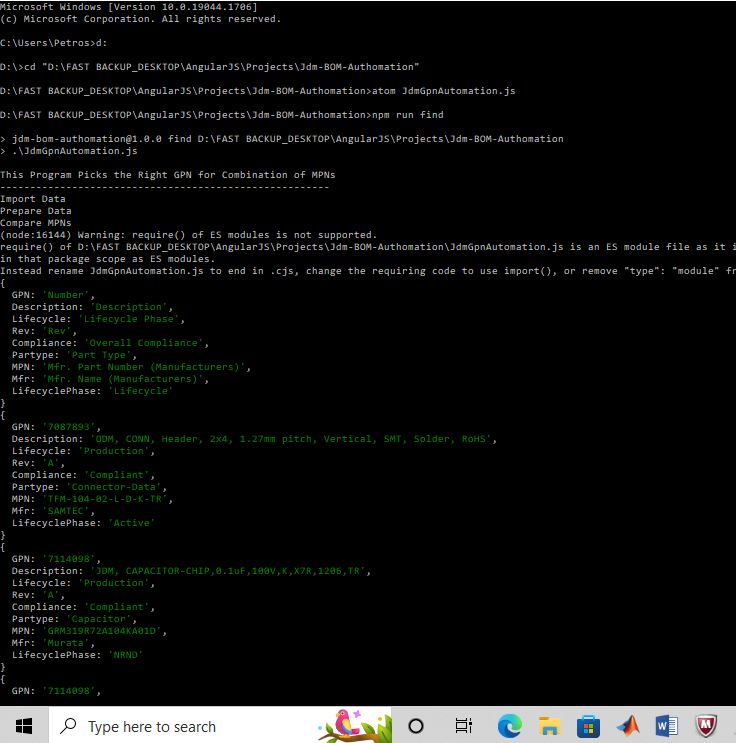
Task: Click the Microsoft Corporation copyright line
Action: pos(141,19)
